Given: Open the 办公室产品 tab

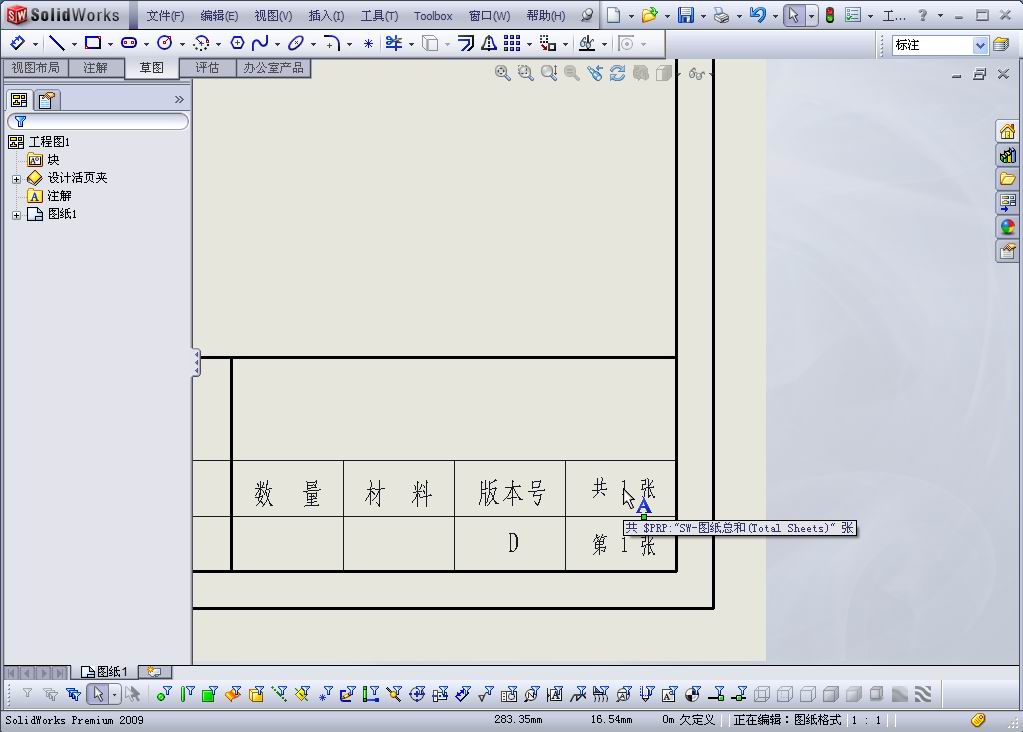Looking at the screenshot, I should click(273, 68).
